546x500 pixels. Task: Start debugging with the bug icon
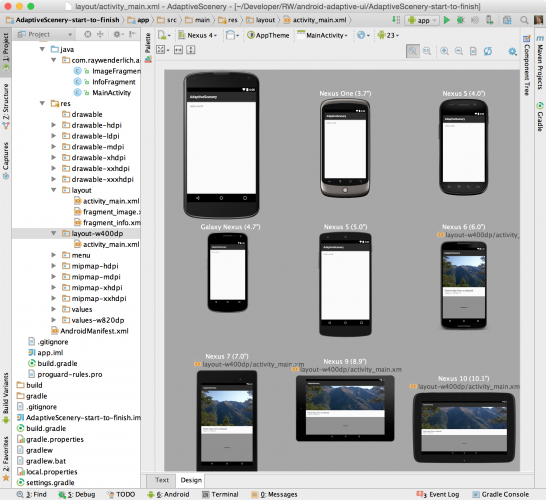pyautogui.click(x=460, y=21)
